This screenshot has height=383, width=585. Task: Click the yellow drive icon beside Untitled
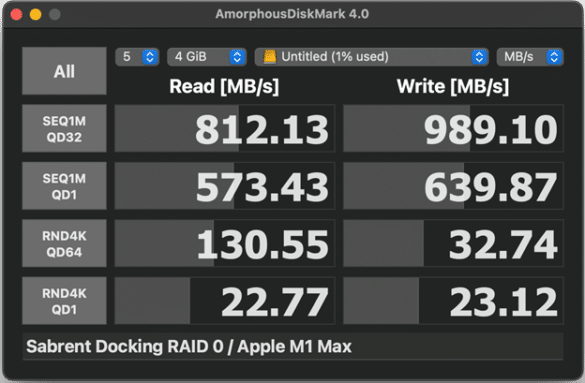270,57
